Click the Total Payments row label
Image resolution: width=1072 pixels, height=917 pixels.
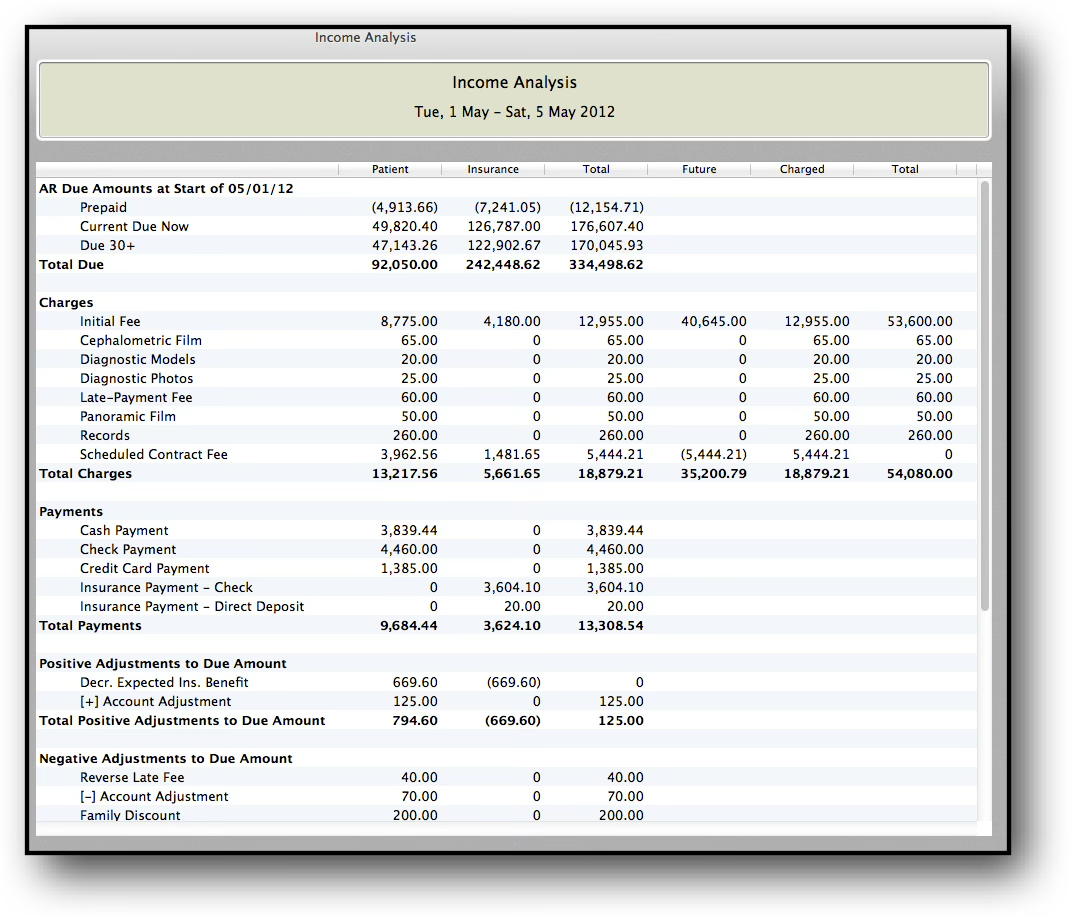point(90,626)
